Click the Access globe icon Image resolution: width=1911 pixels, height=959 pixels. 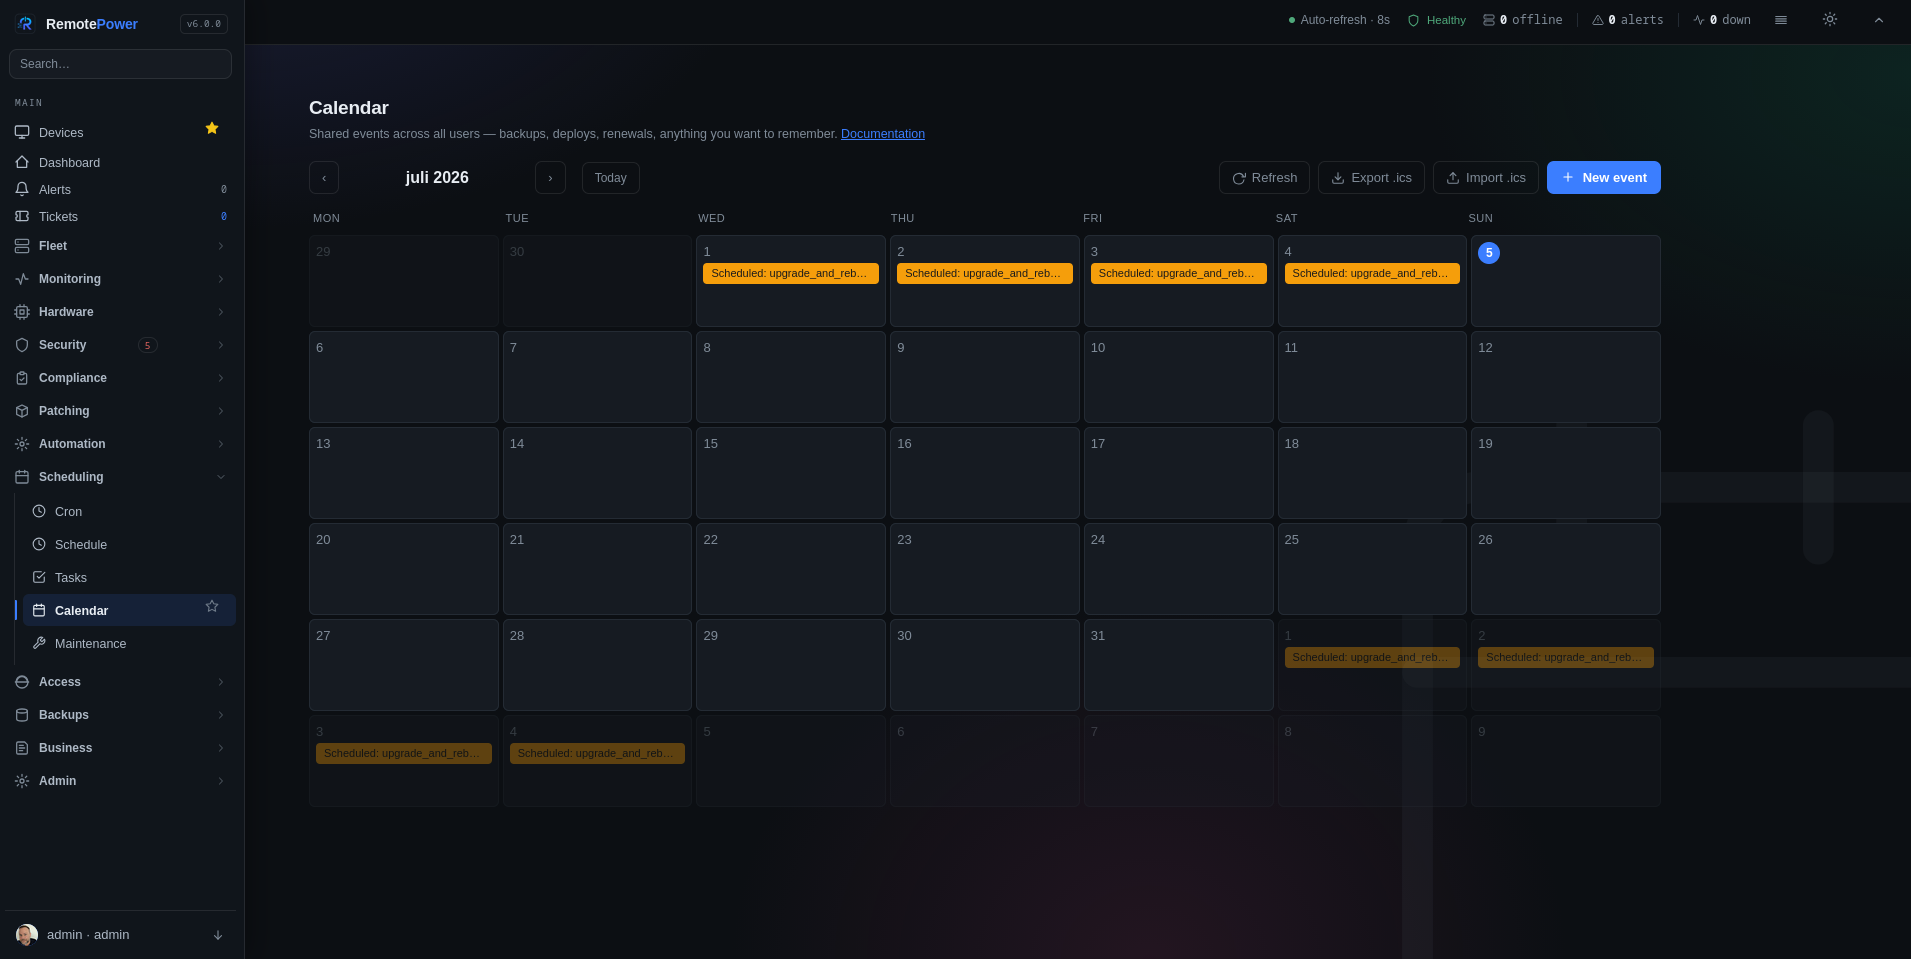point(22,682)
